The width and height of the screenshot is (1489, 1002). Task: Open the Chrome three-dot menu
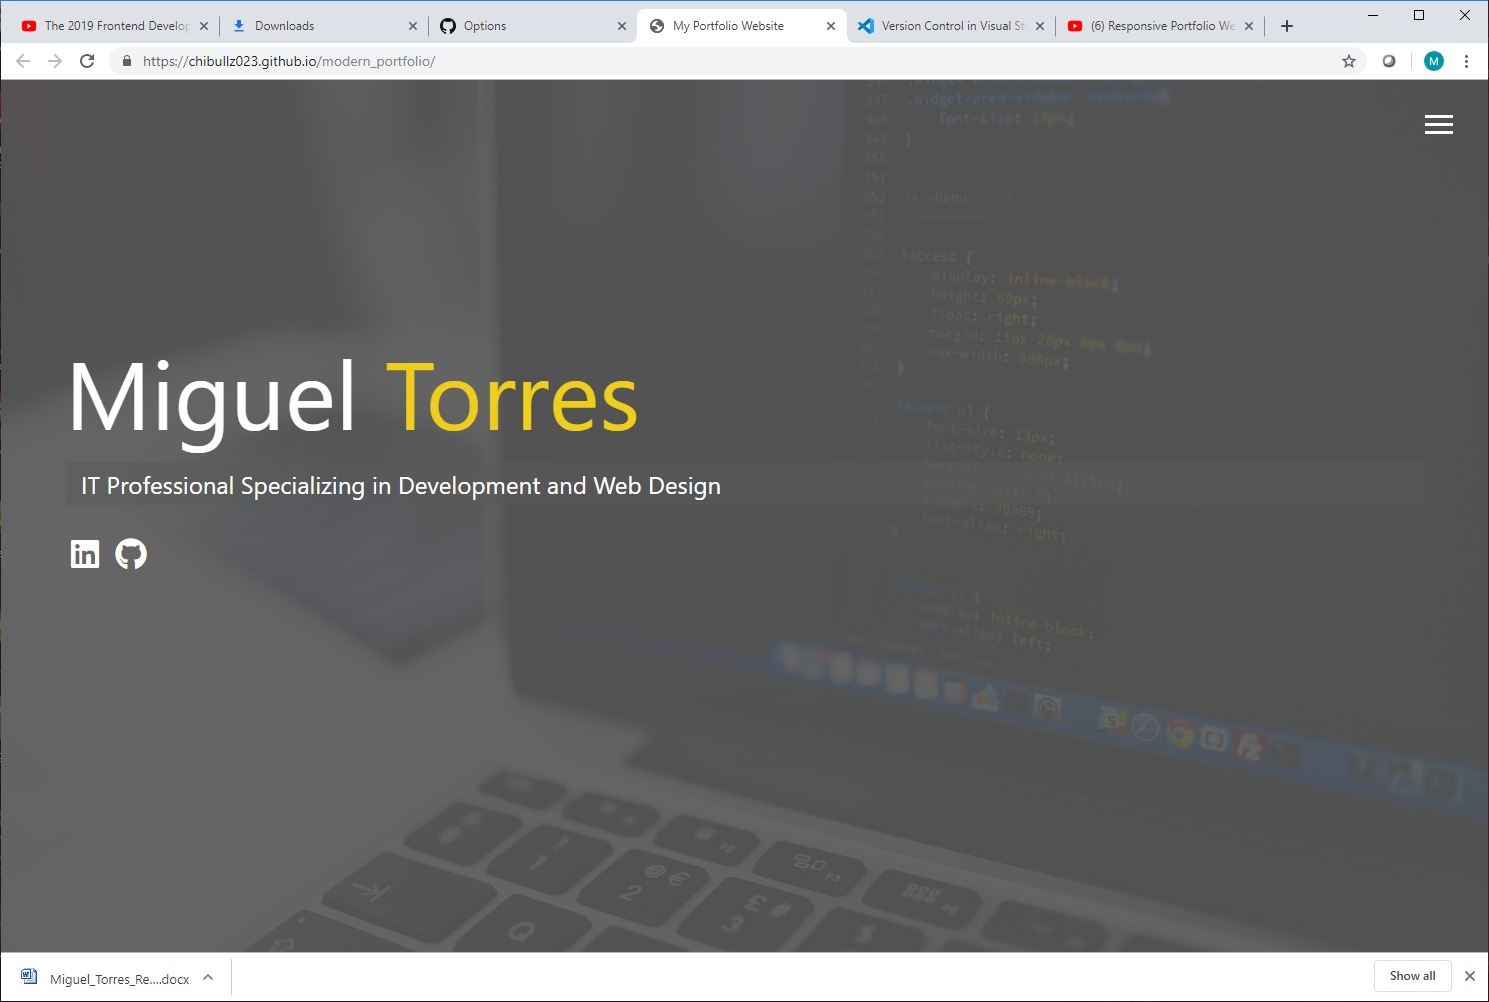[1467, 60]
